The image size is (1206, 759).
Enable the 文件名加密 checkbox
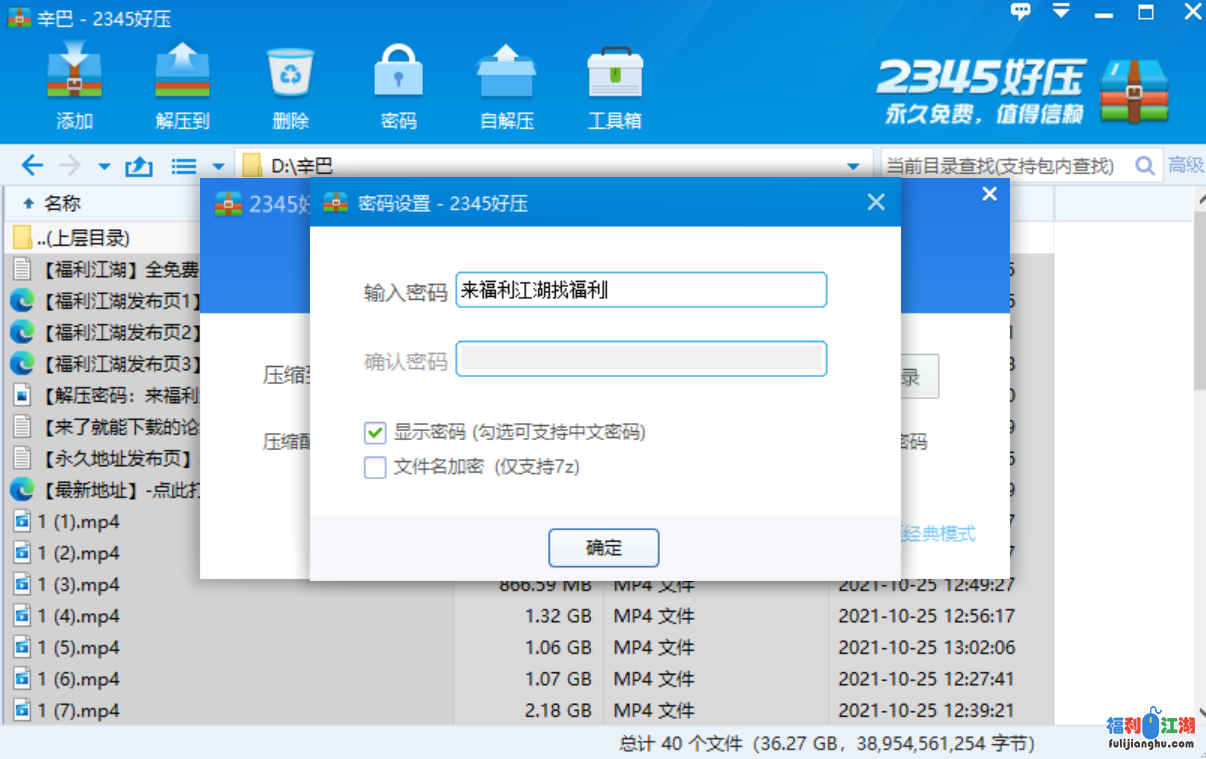375,467
